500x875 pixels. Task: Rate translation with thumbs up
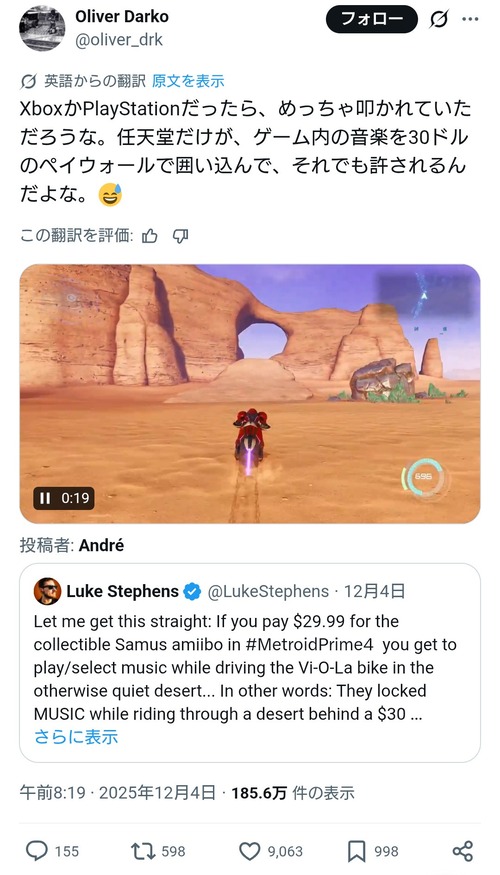(x=150, y=237)
